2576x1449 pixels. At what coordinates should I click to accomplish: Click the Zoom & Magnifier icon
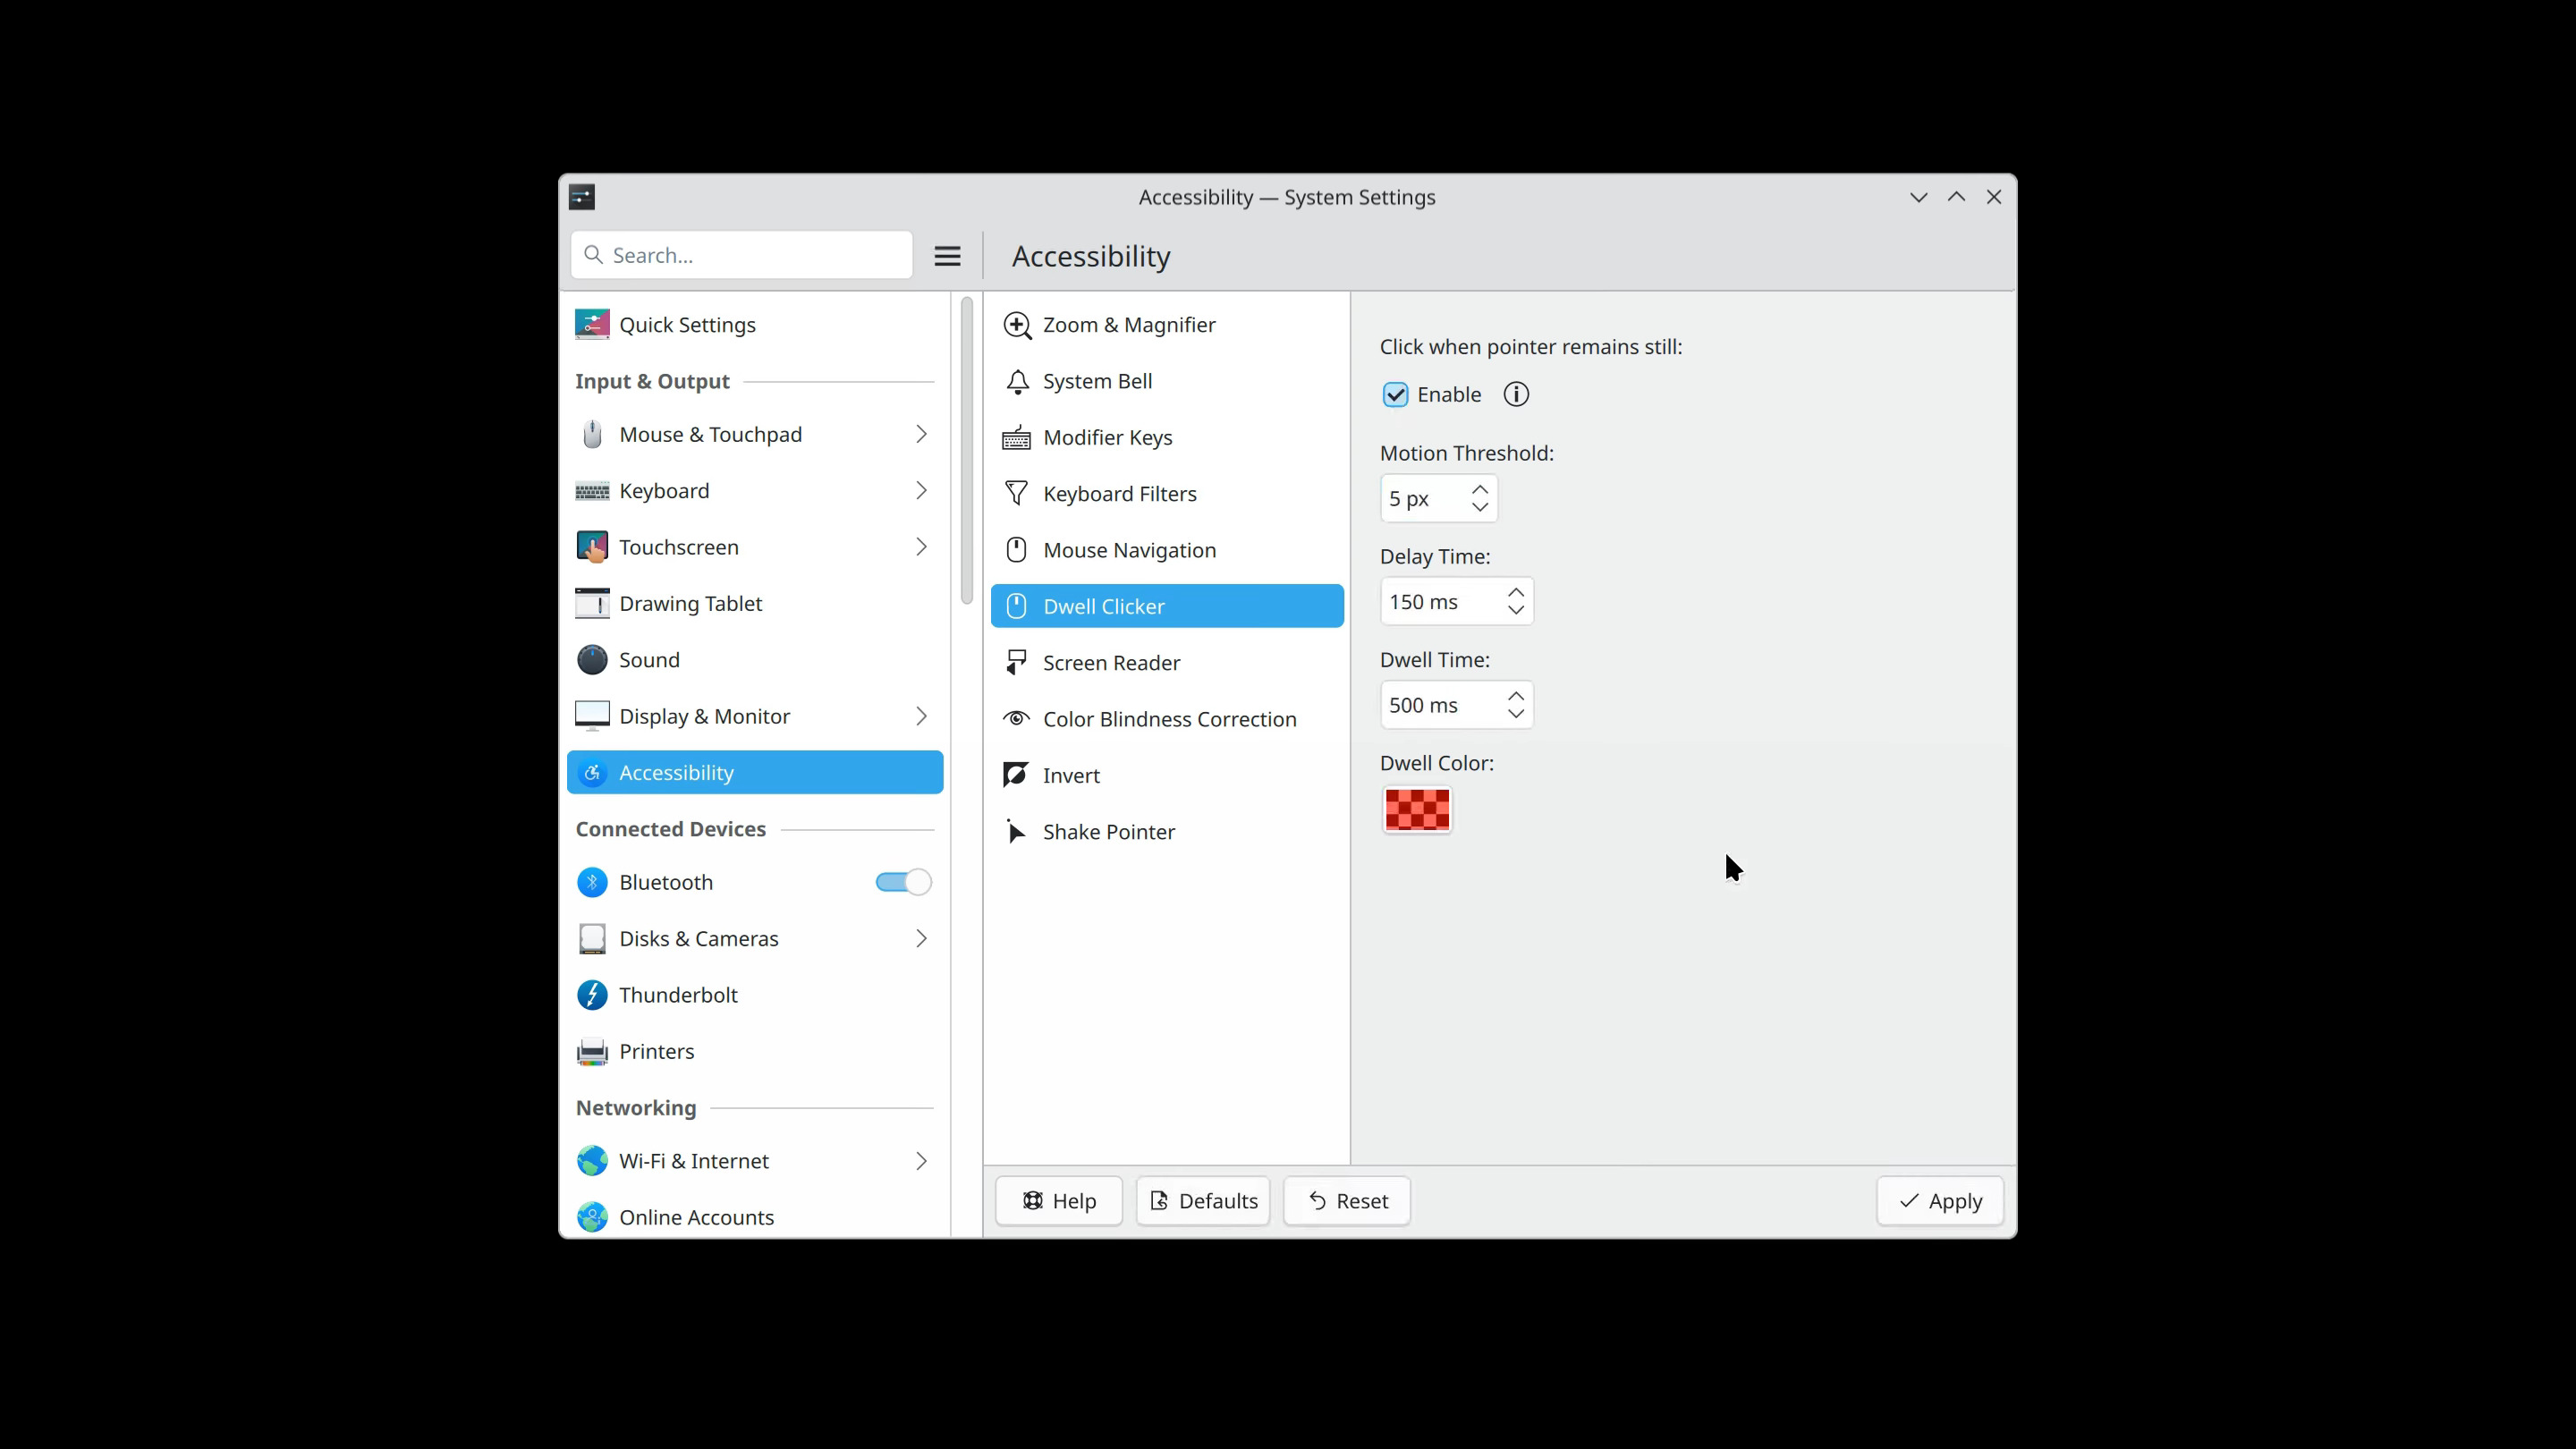[1017, 325]
